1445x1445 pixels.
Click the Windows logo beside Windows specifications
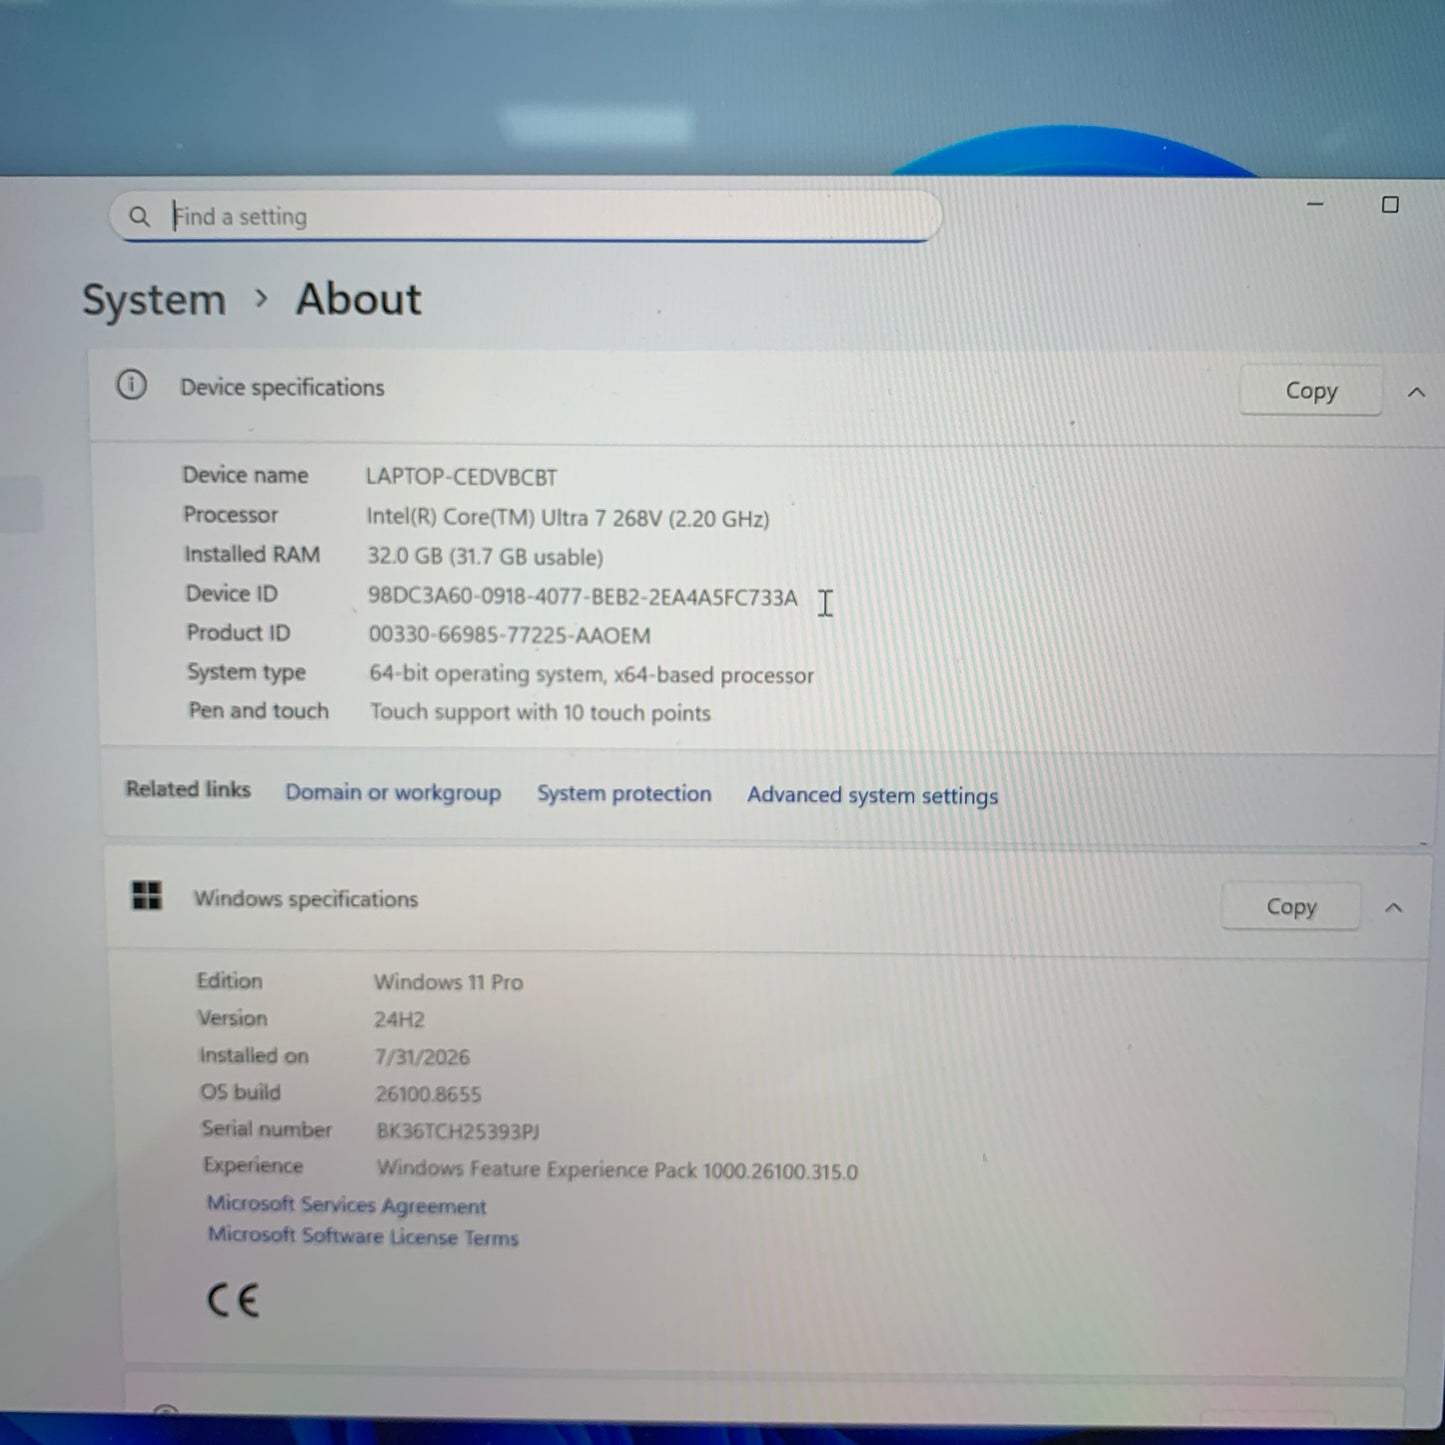tap(147, 895)
